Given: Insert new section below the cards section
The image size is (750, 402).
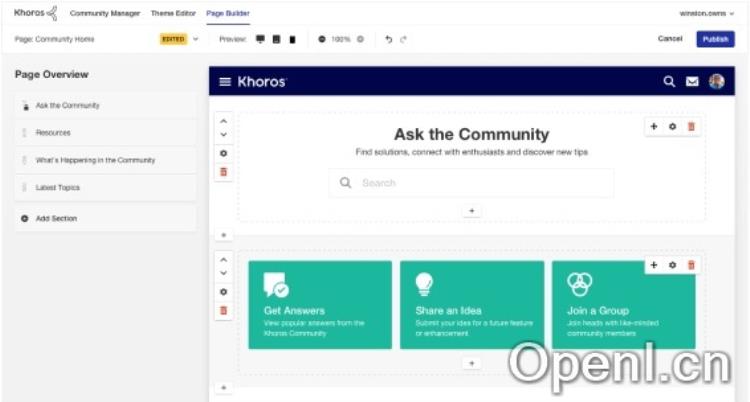Looking at the screenshot, I should (x=223, y=388).
